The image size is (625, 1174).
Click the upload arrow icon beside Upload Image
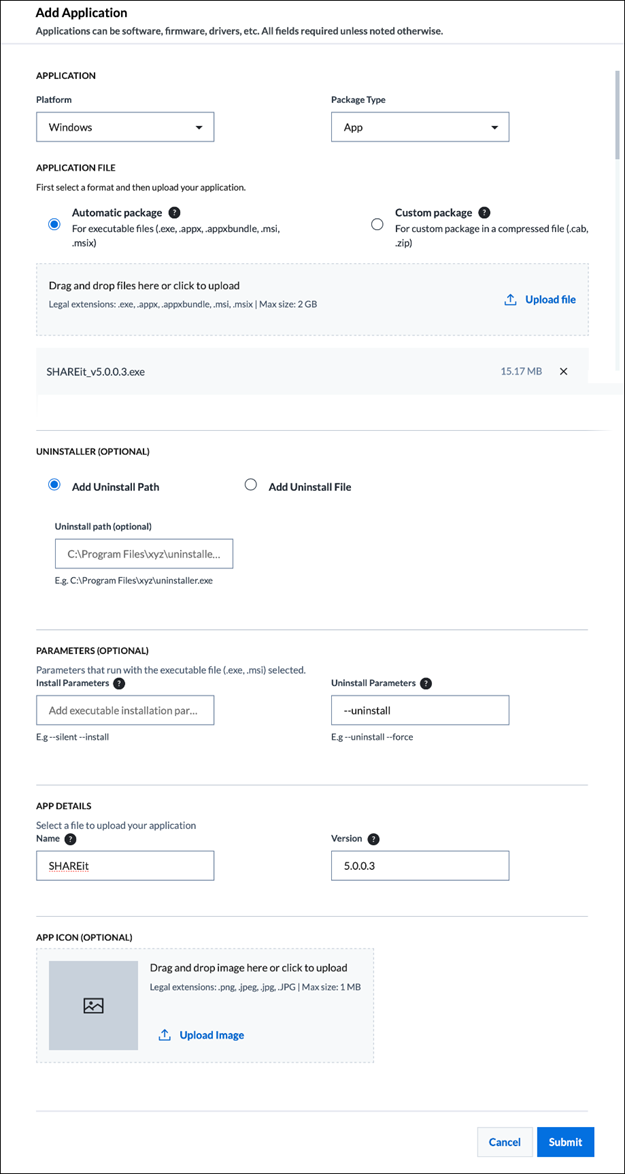tap(165, 1035)
